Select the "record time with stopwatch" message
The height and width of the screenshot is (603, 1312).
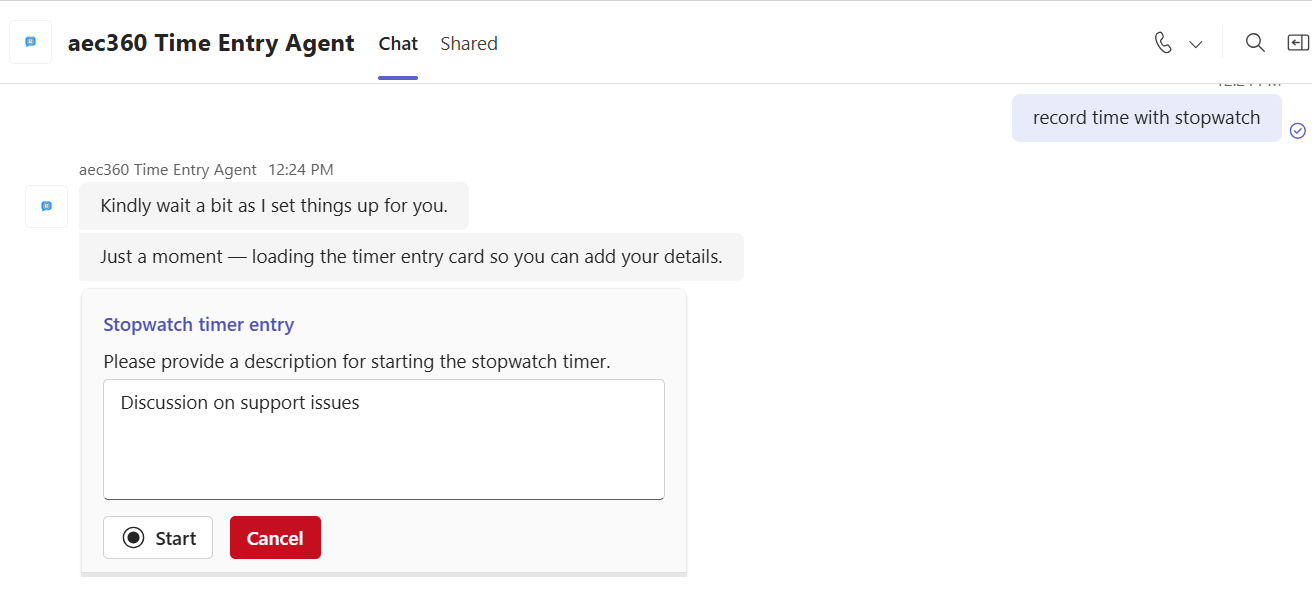point(1146,118)
